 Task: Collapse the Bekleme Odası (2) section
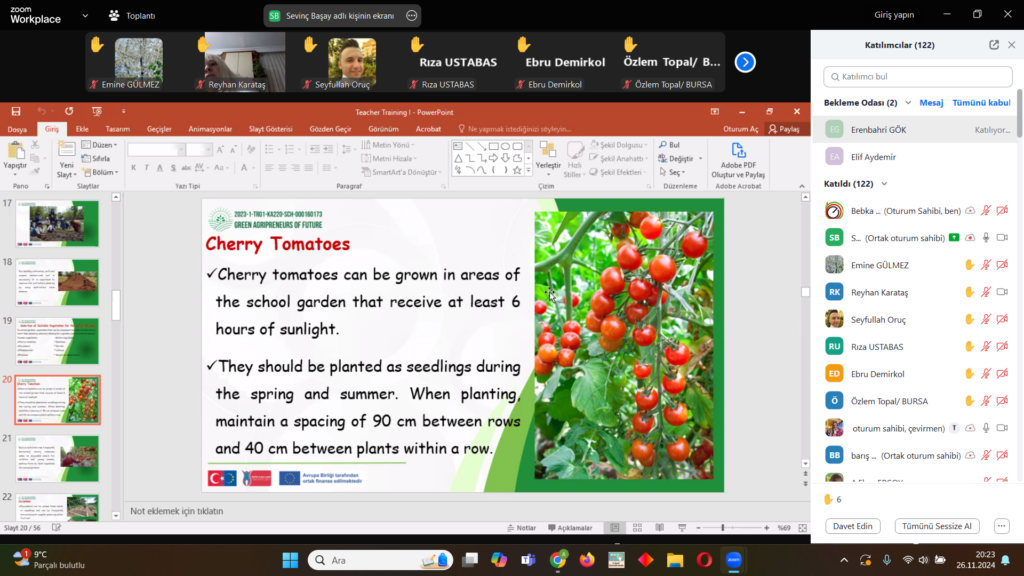coord(907,103)
